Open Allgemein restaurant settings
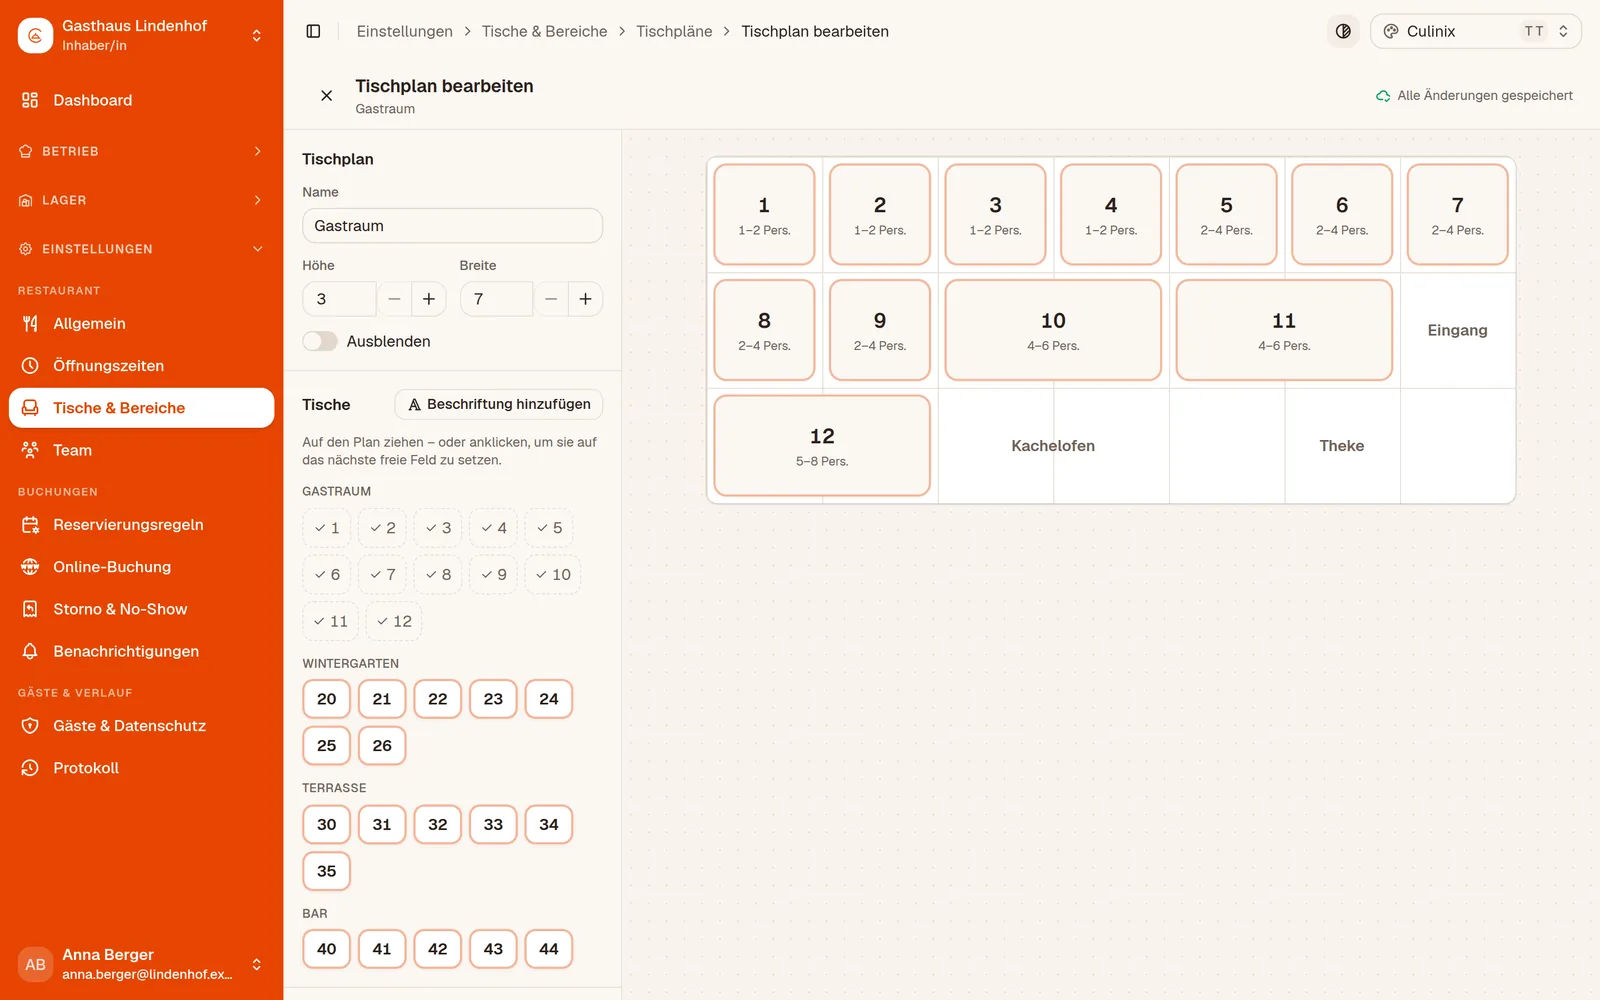Screen dimensions: 1600x1000 (x=141, y=324)
